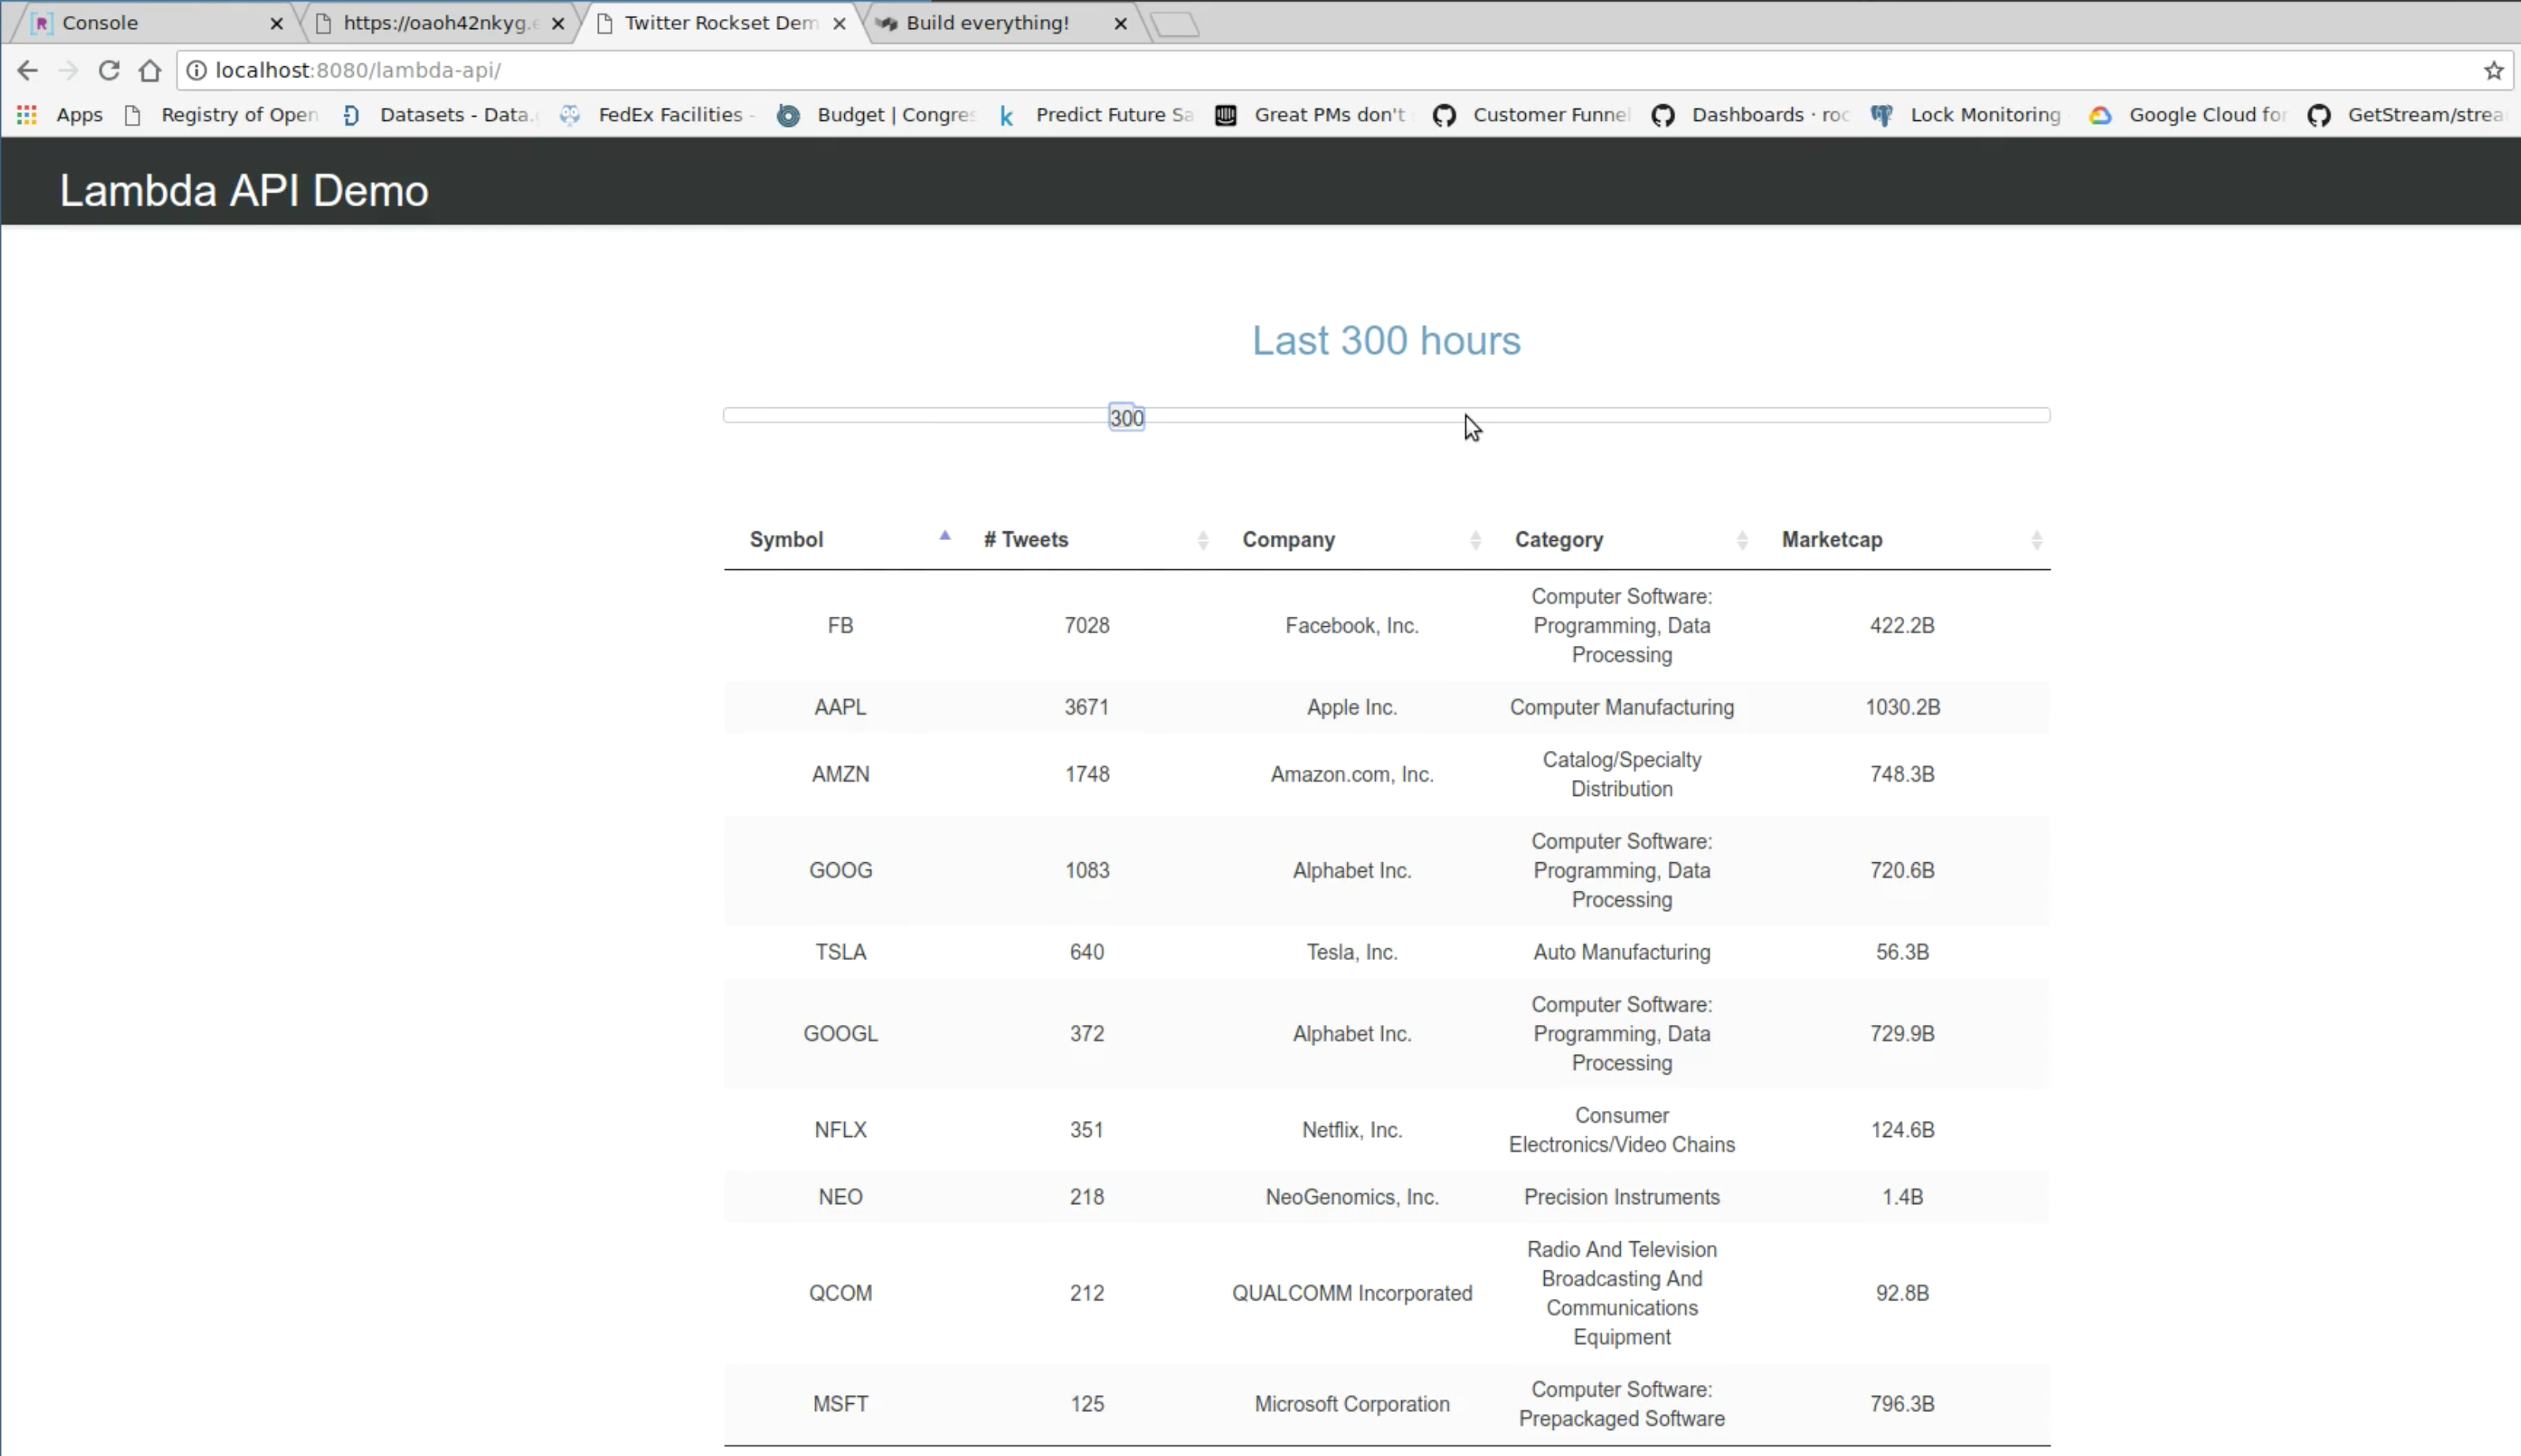Image resolution: width=2521 pixels, height=1456 pixels.
Task: Switch to the Console tab
Action: (x=100, y=23)
